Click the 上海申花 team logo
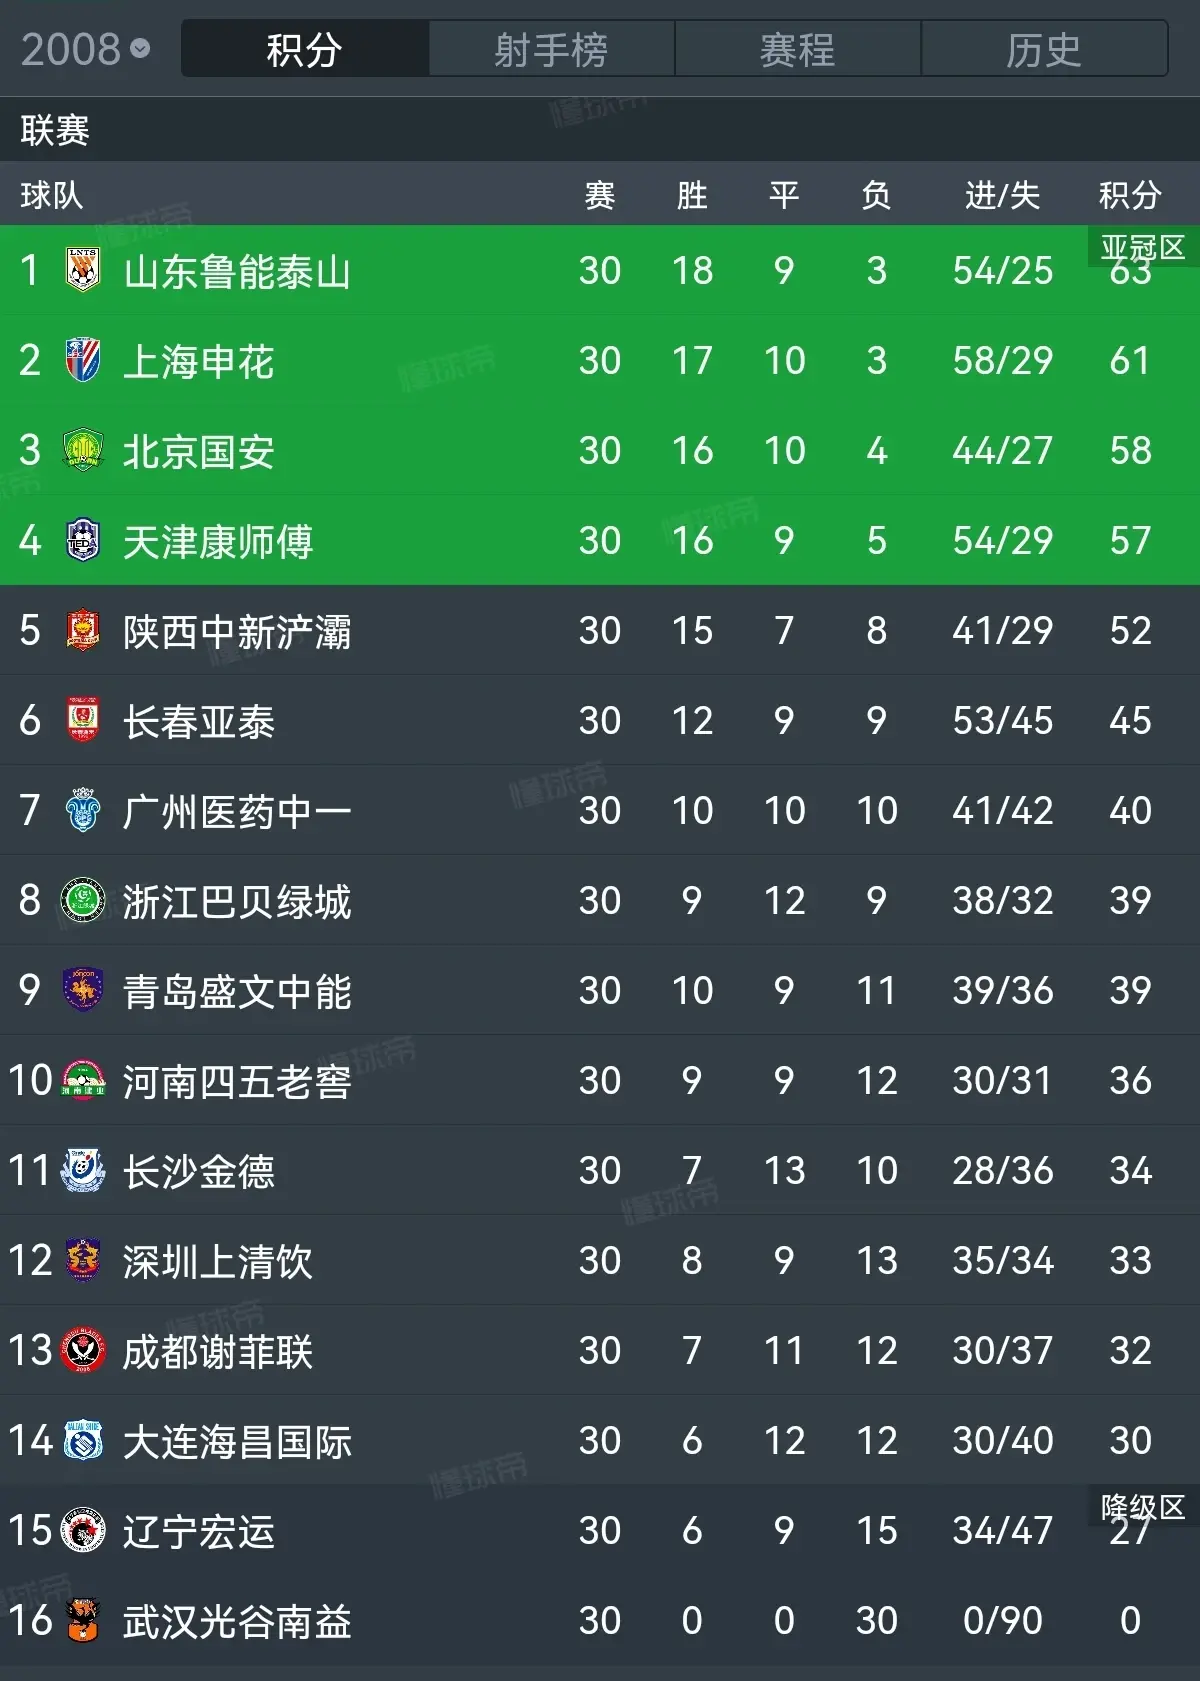 coord(83,360)
